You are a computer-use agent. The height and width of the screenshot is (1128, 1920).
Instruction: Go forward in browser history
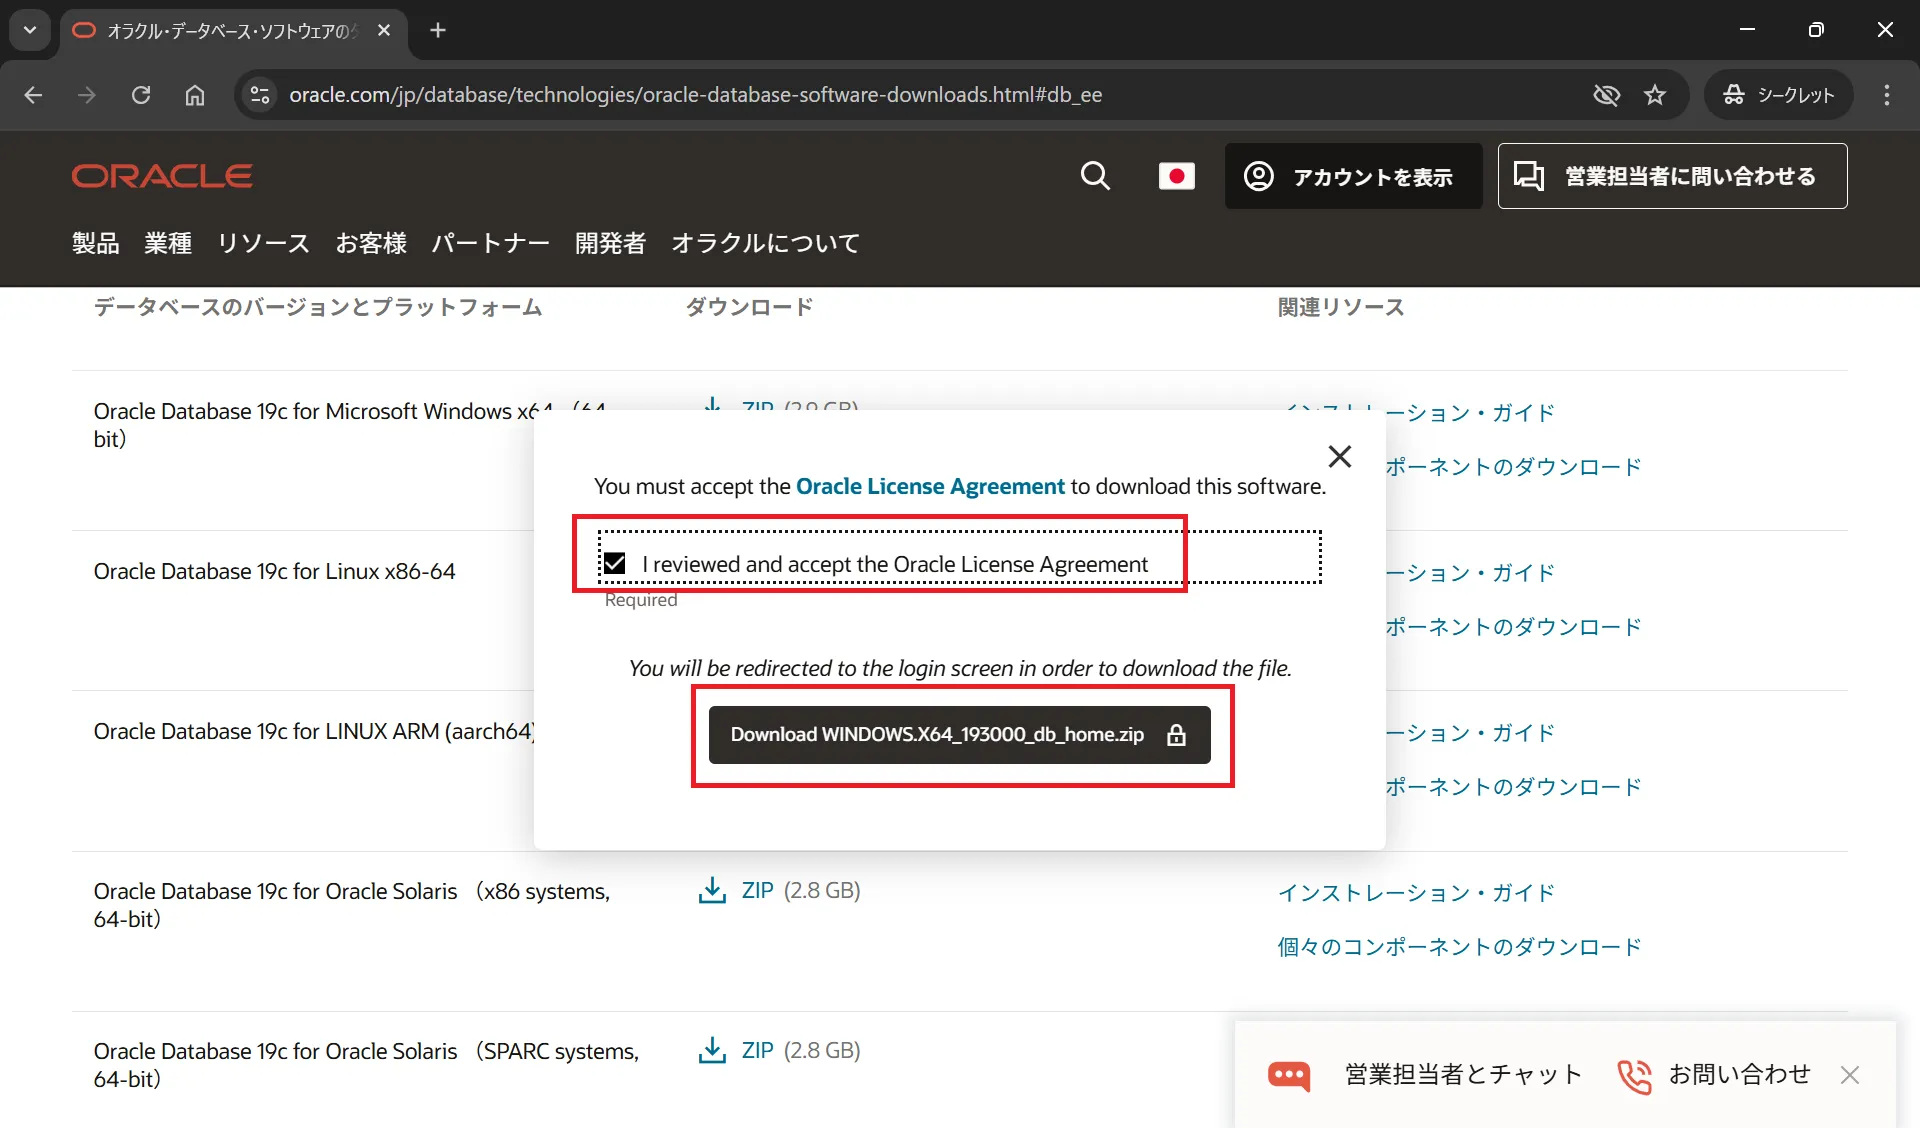pyautogui.click(x=87, y=95)
